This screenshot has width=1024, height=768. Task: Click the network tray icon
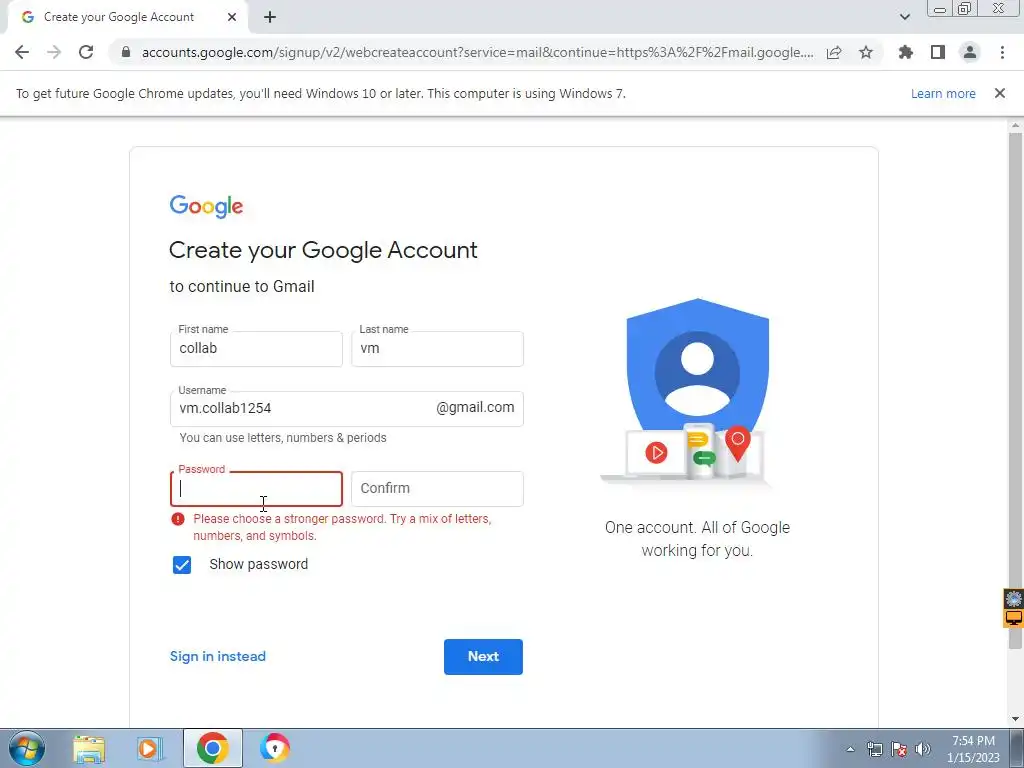click(874, 750)
